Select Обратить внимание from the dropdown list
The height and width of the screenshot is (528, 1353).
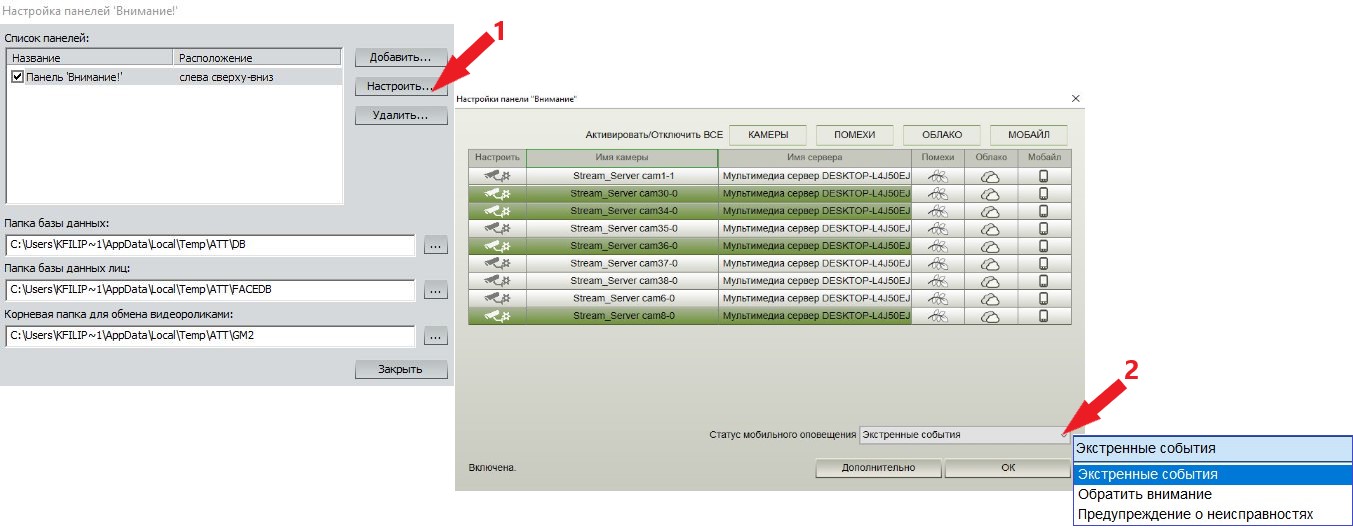1144,494
